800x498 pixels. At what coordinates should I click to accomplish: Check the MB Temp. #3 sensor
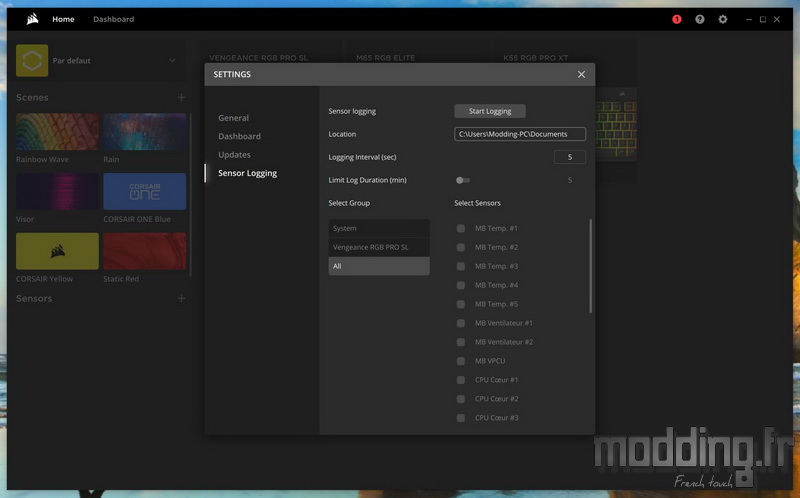point(461,266)
